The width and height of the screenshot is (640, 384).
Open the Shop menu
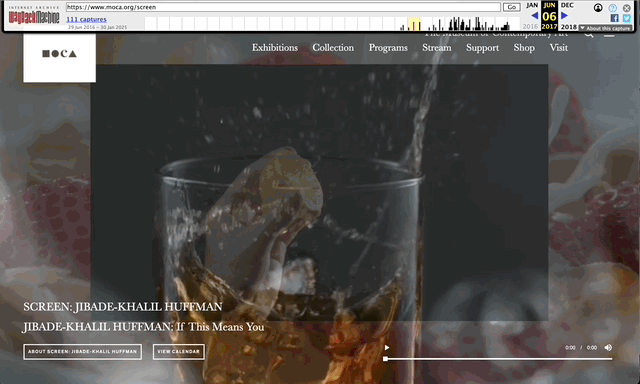tap(524, 48)
